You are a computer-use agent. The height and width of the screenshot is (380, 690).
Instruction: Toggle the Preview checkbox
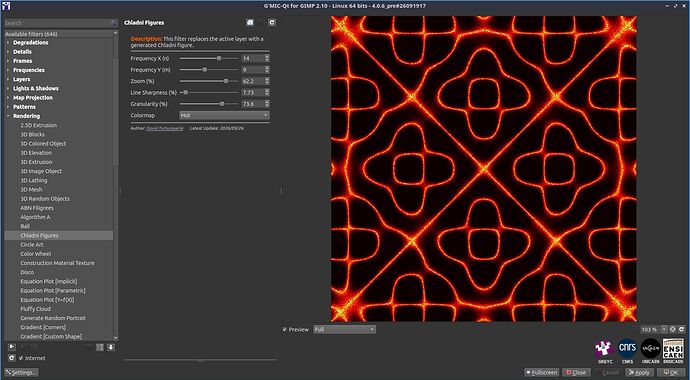coord(285,329)
